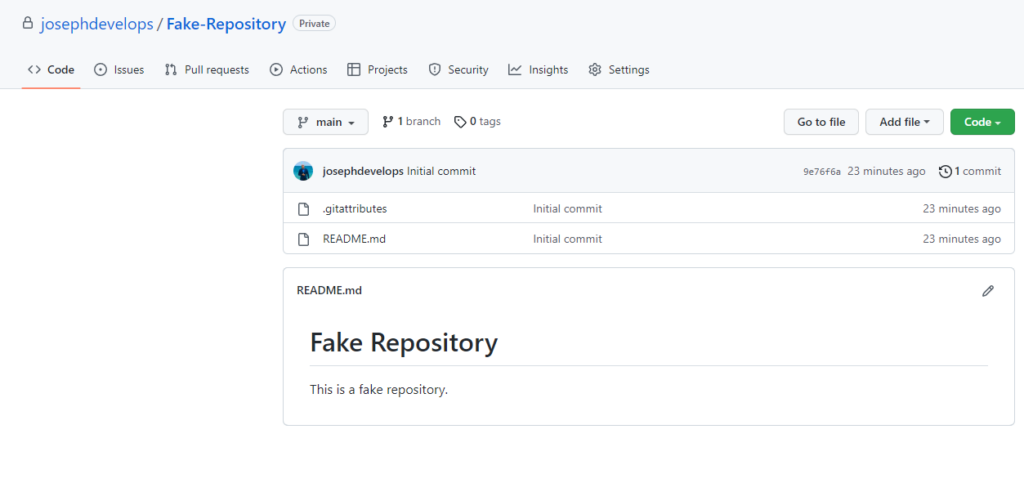Click the Go to file button
Screen dimensions: 1024x492
point(821,122)
